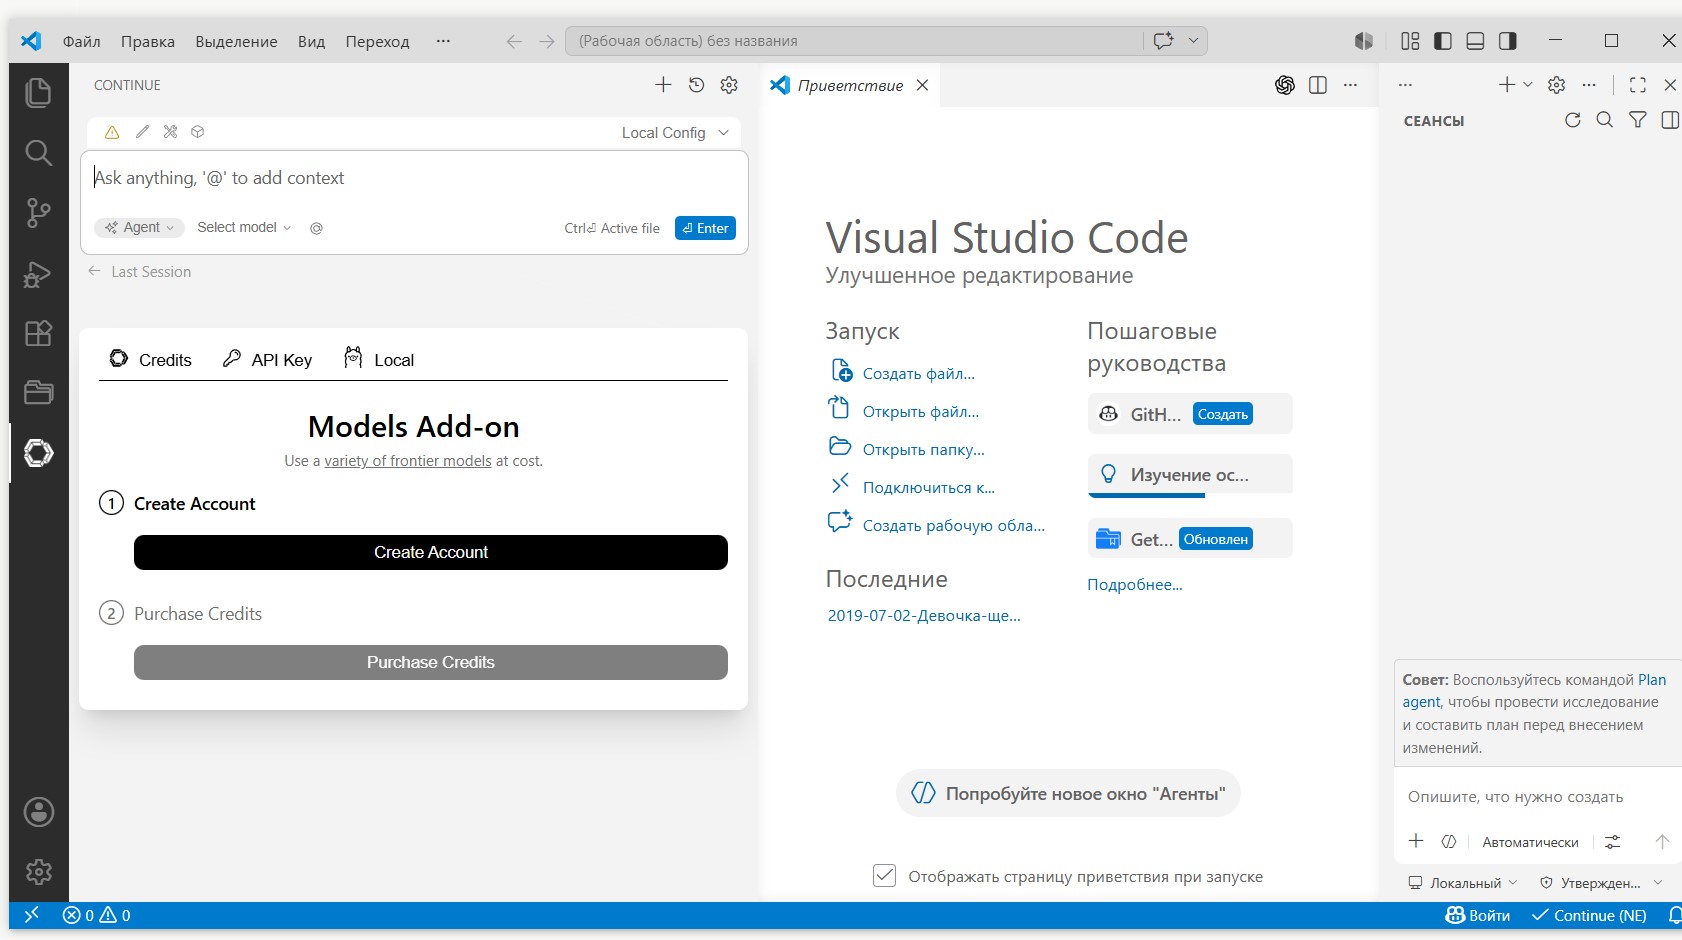The height and width of the screenshot is (940, 1682).
Task: Open ChatGPT icon in editor title bar
Action: (x=1285, y=85)
